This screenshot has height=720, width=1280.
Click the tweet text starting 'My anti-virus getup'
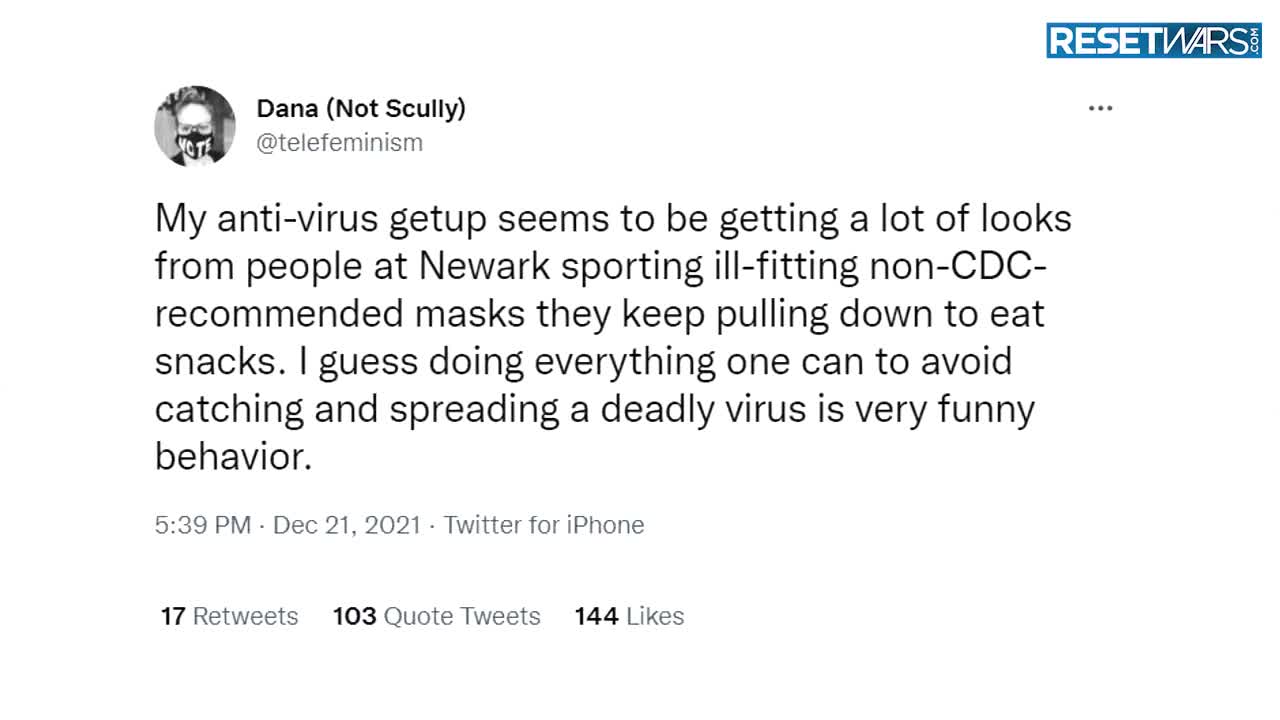[613, 337]
